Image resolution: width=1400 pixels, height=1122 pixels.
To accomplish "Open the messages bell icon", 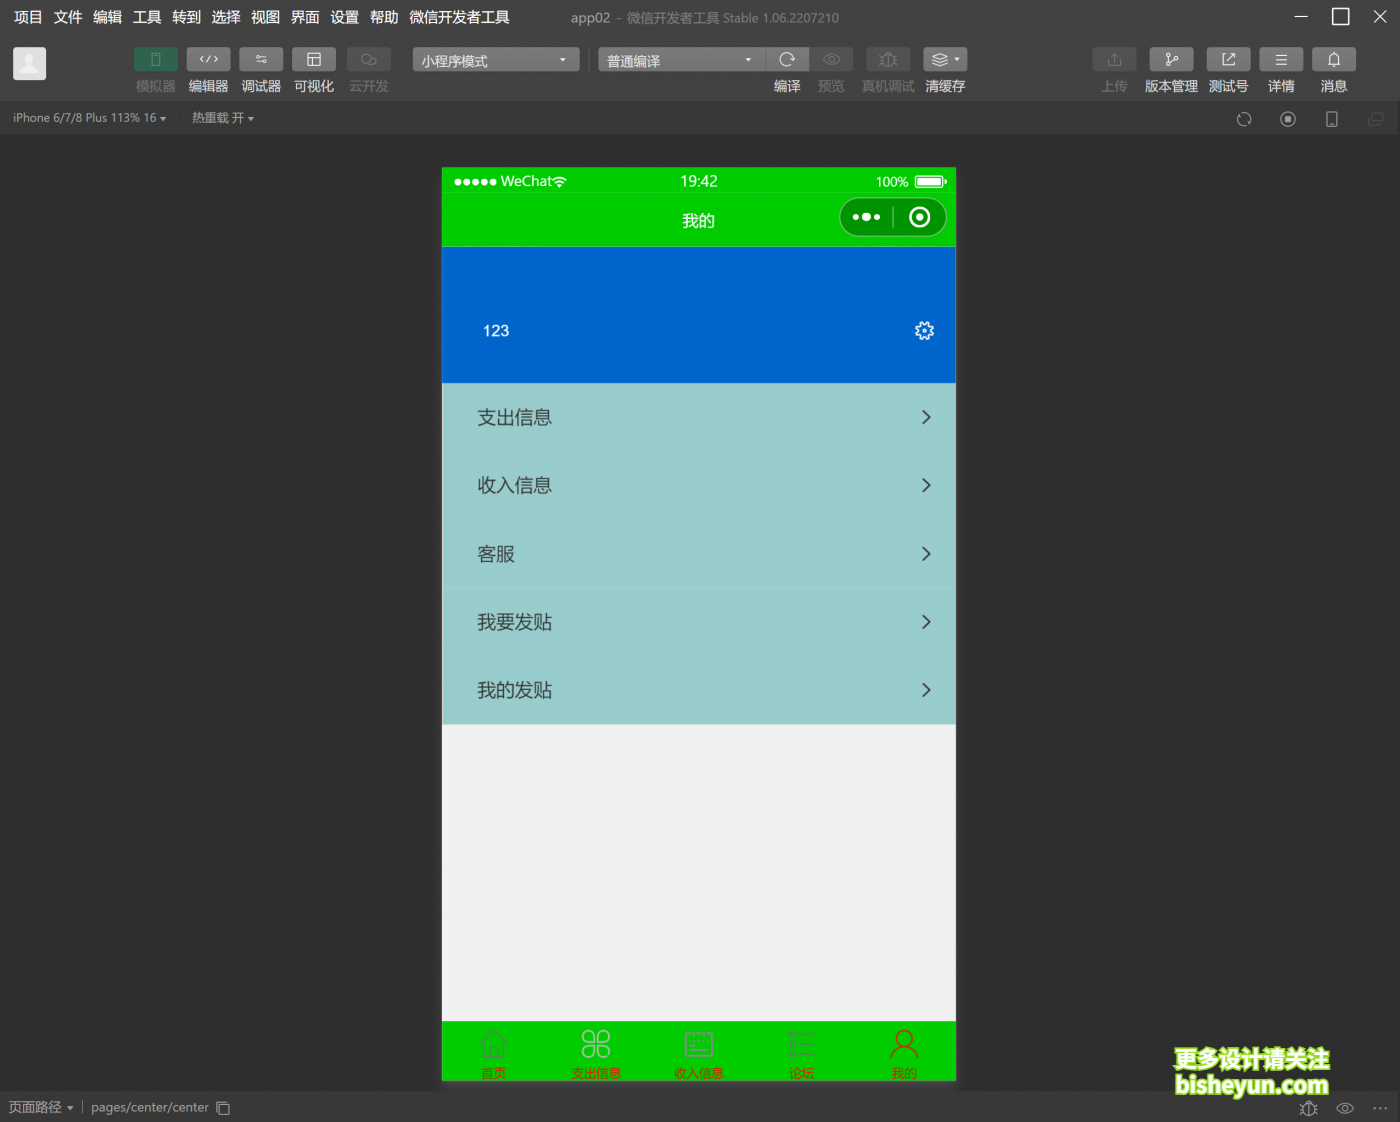I will click(1333, 60).
